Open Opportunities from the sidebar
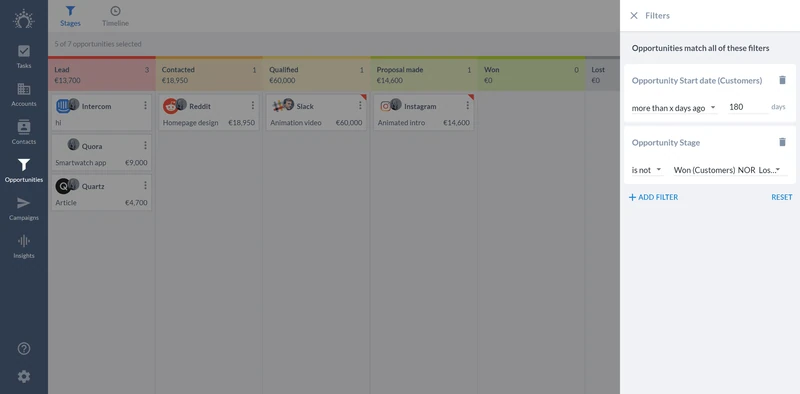This screenshot has height=394, width=800. pos(24,171)
